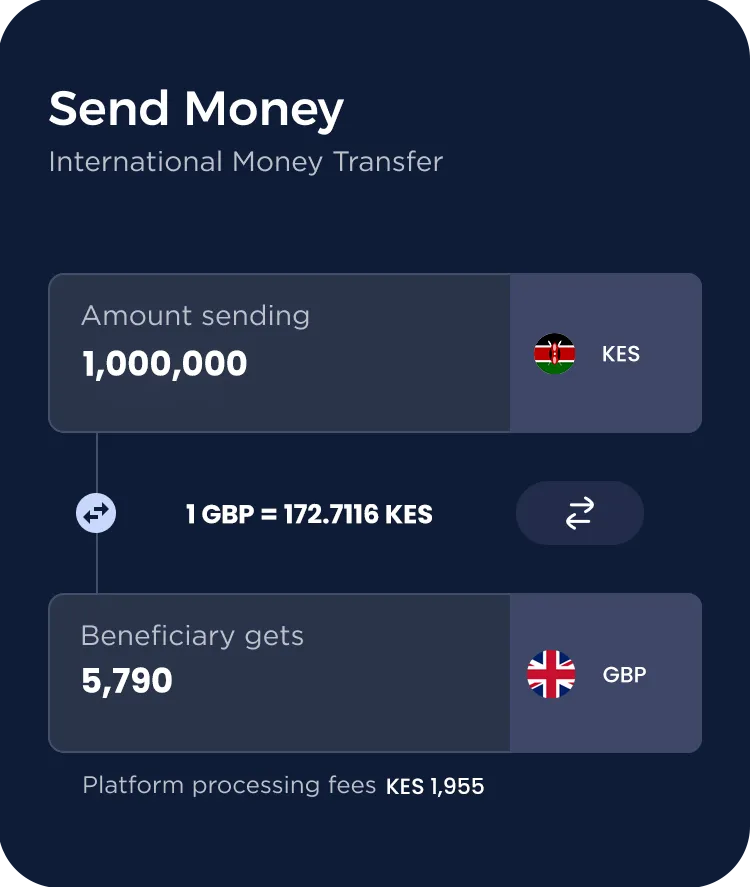Click the KES currency code text

(621, 354)
